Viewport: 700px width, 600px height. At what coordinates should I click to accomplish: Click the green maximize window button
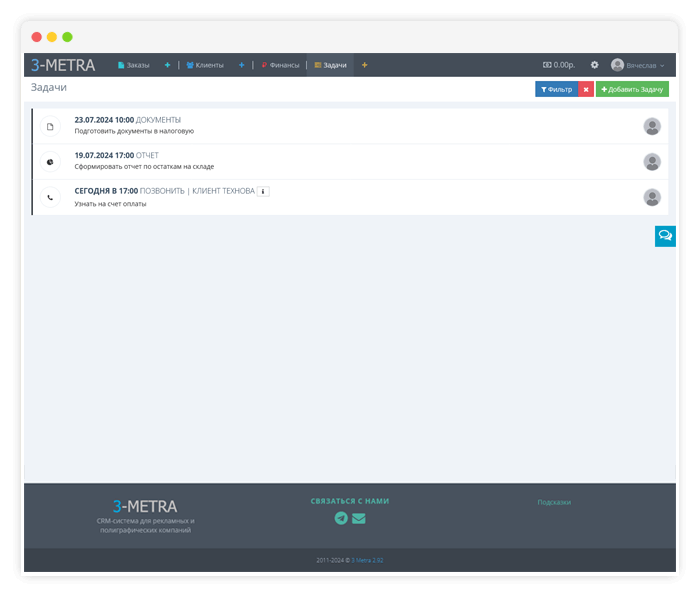coord(67,37)
